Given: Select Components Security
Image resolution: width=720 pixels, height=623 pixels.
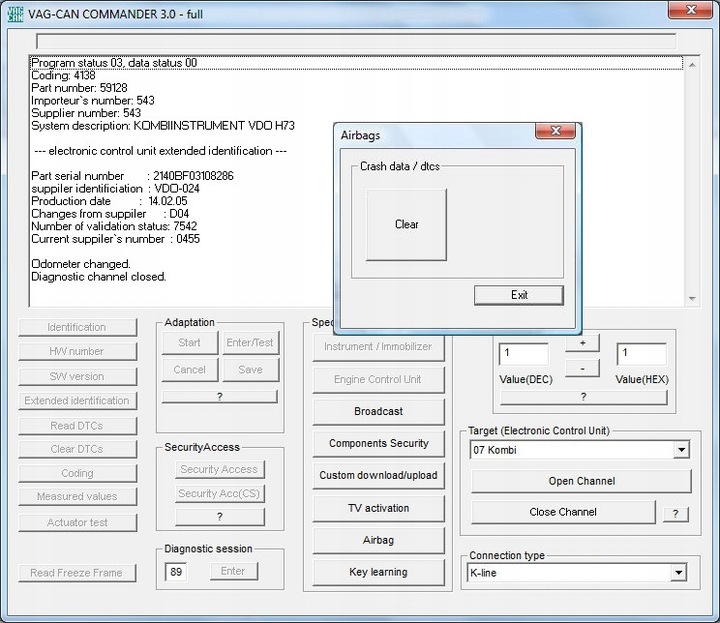Looking at the screenshot, I should point(378,443).
